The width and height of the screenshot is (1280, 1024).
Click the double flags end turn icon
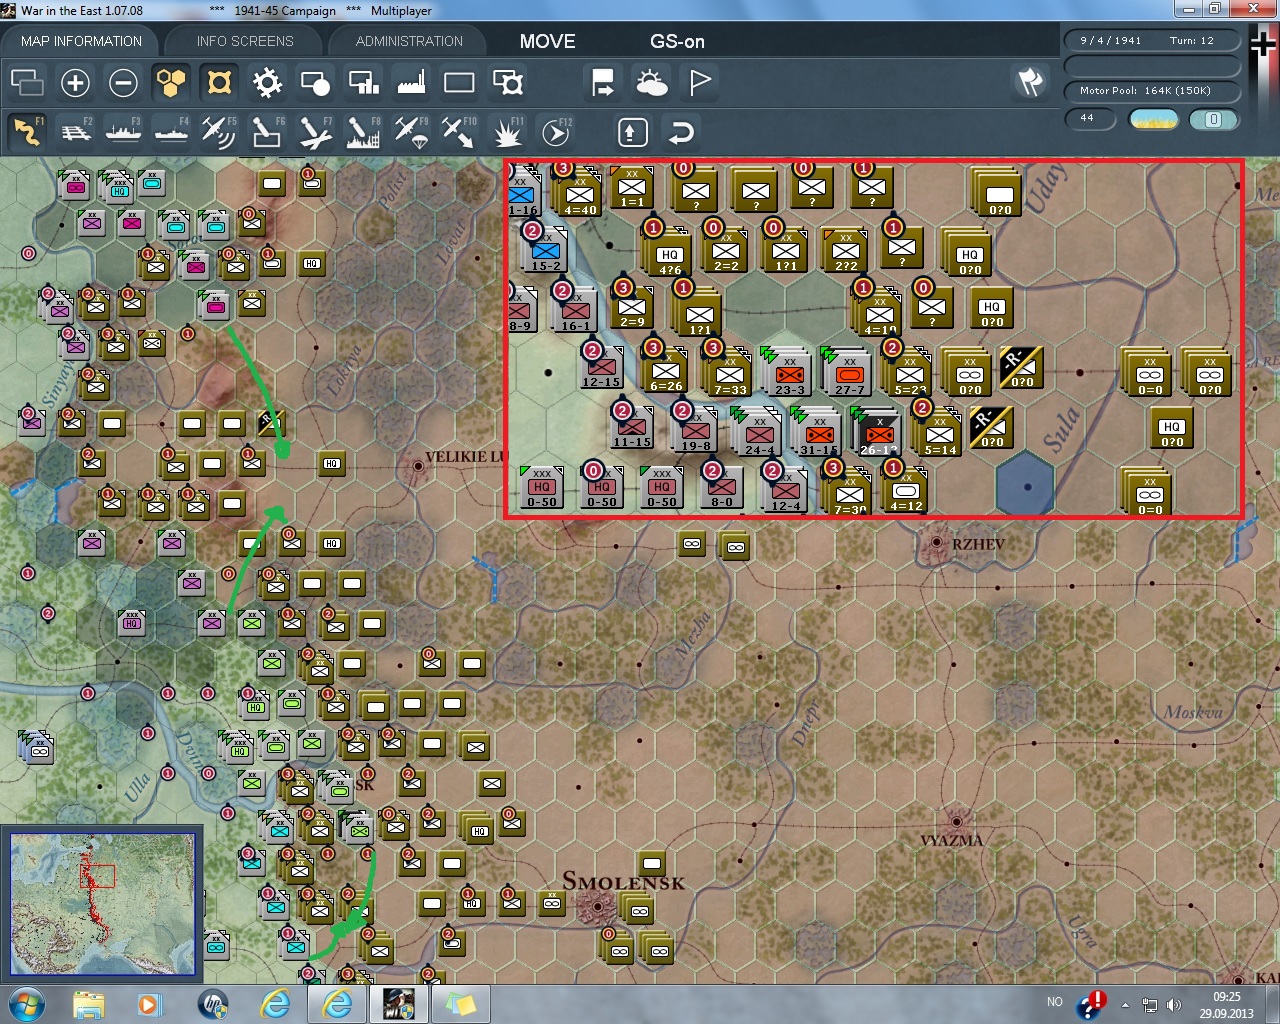point(1030,82)
